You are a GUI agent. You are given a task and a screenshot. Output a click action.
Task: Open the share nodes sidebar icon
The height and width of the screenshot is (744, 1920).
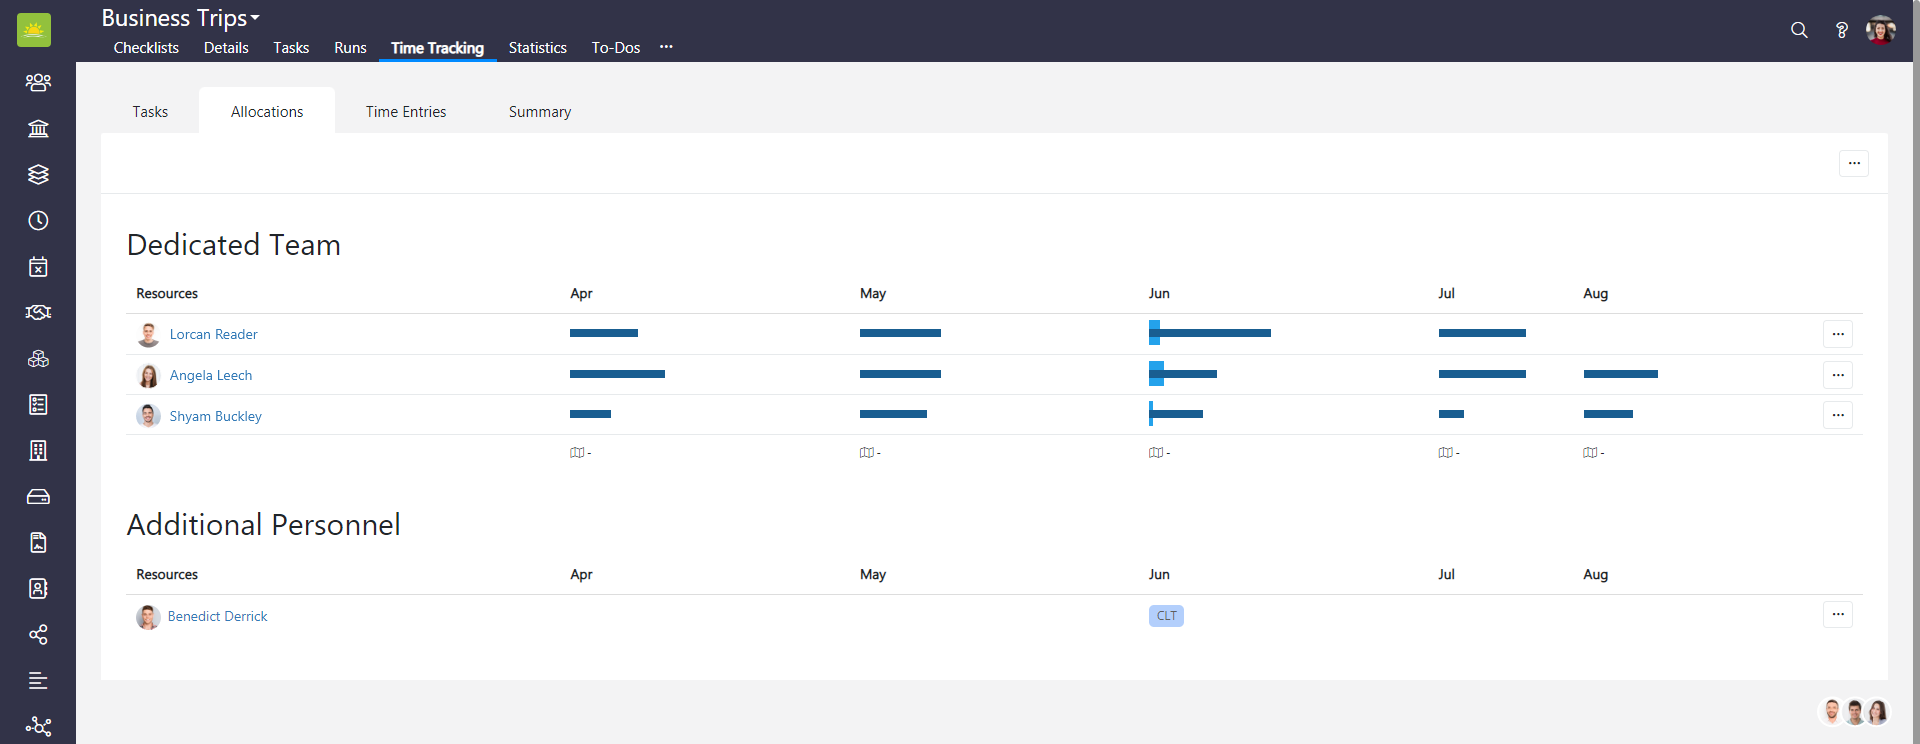tap(38, 635)
